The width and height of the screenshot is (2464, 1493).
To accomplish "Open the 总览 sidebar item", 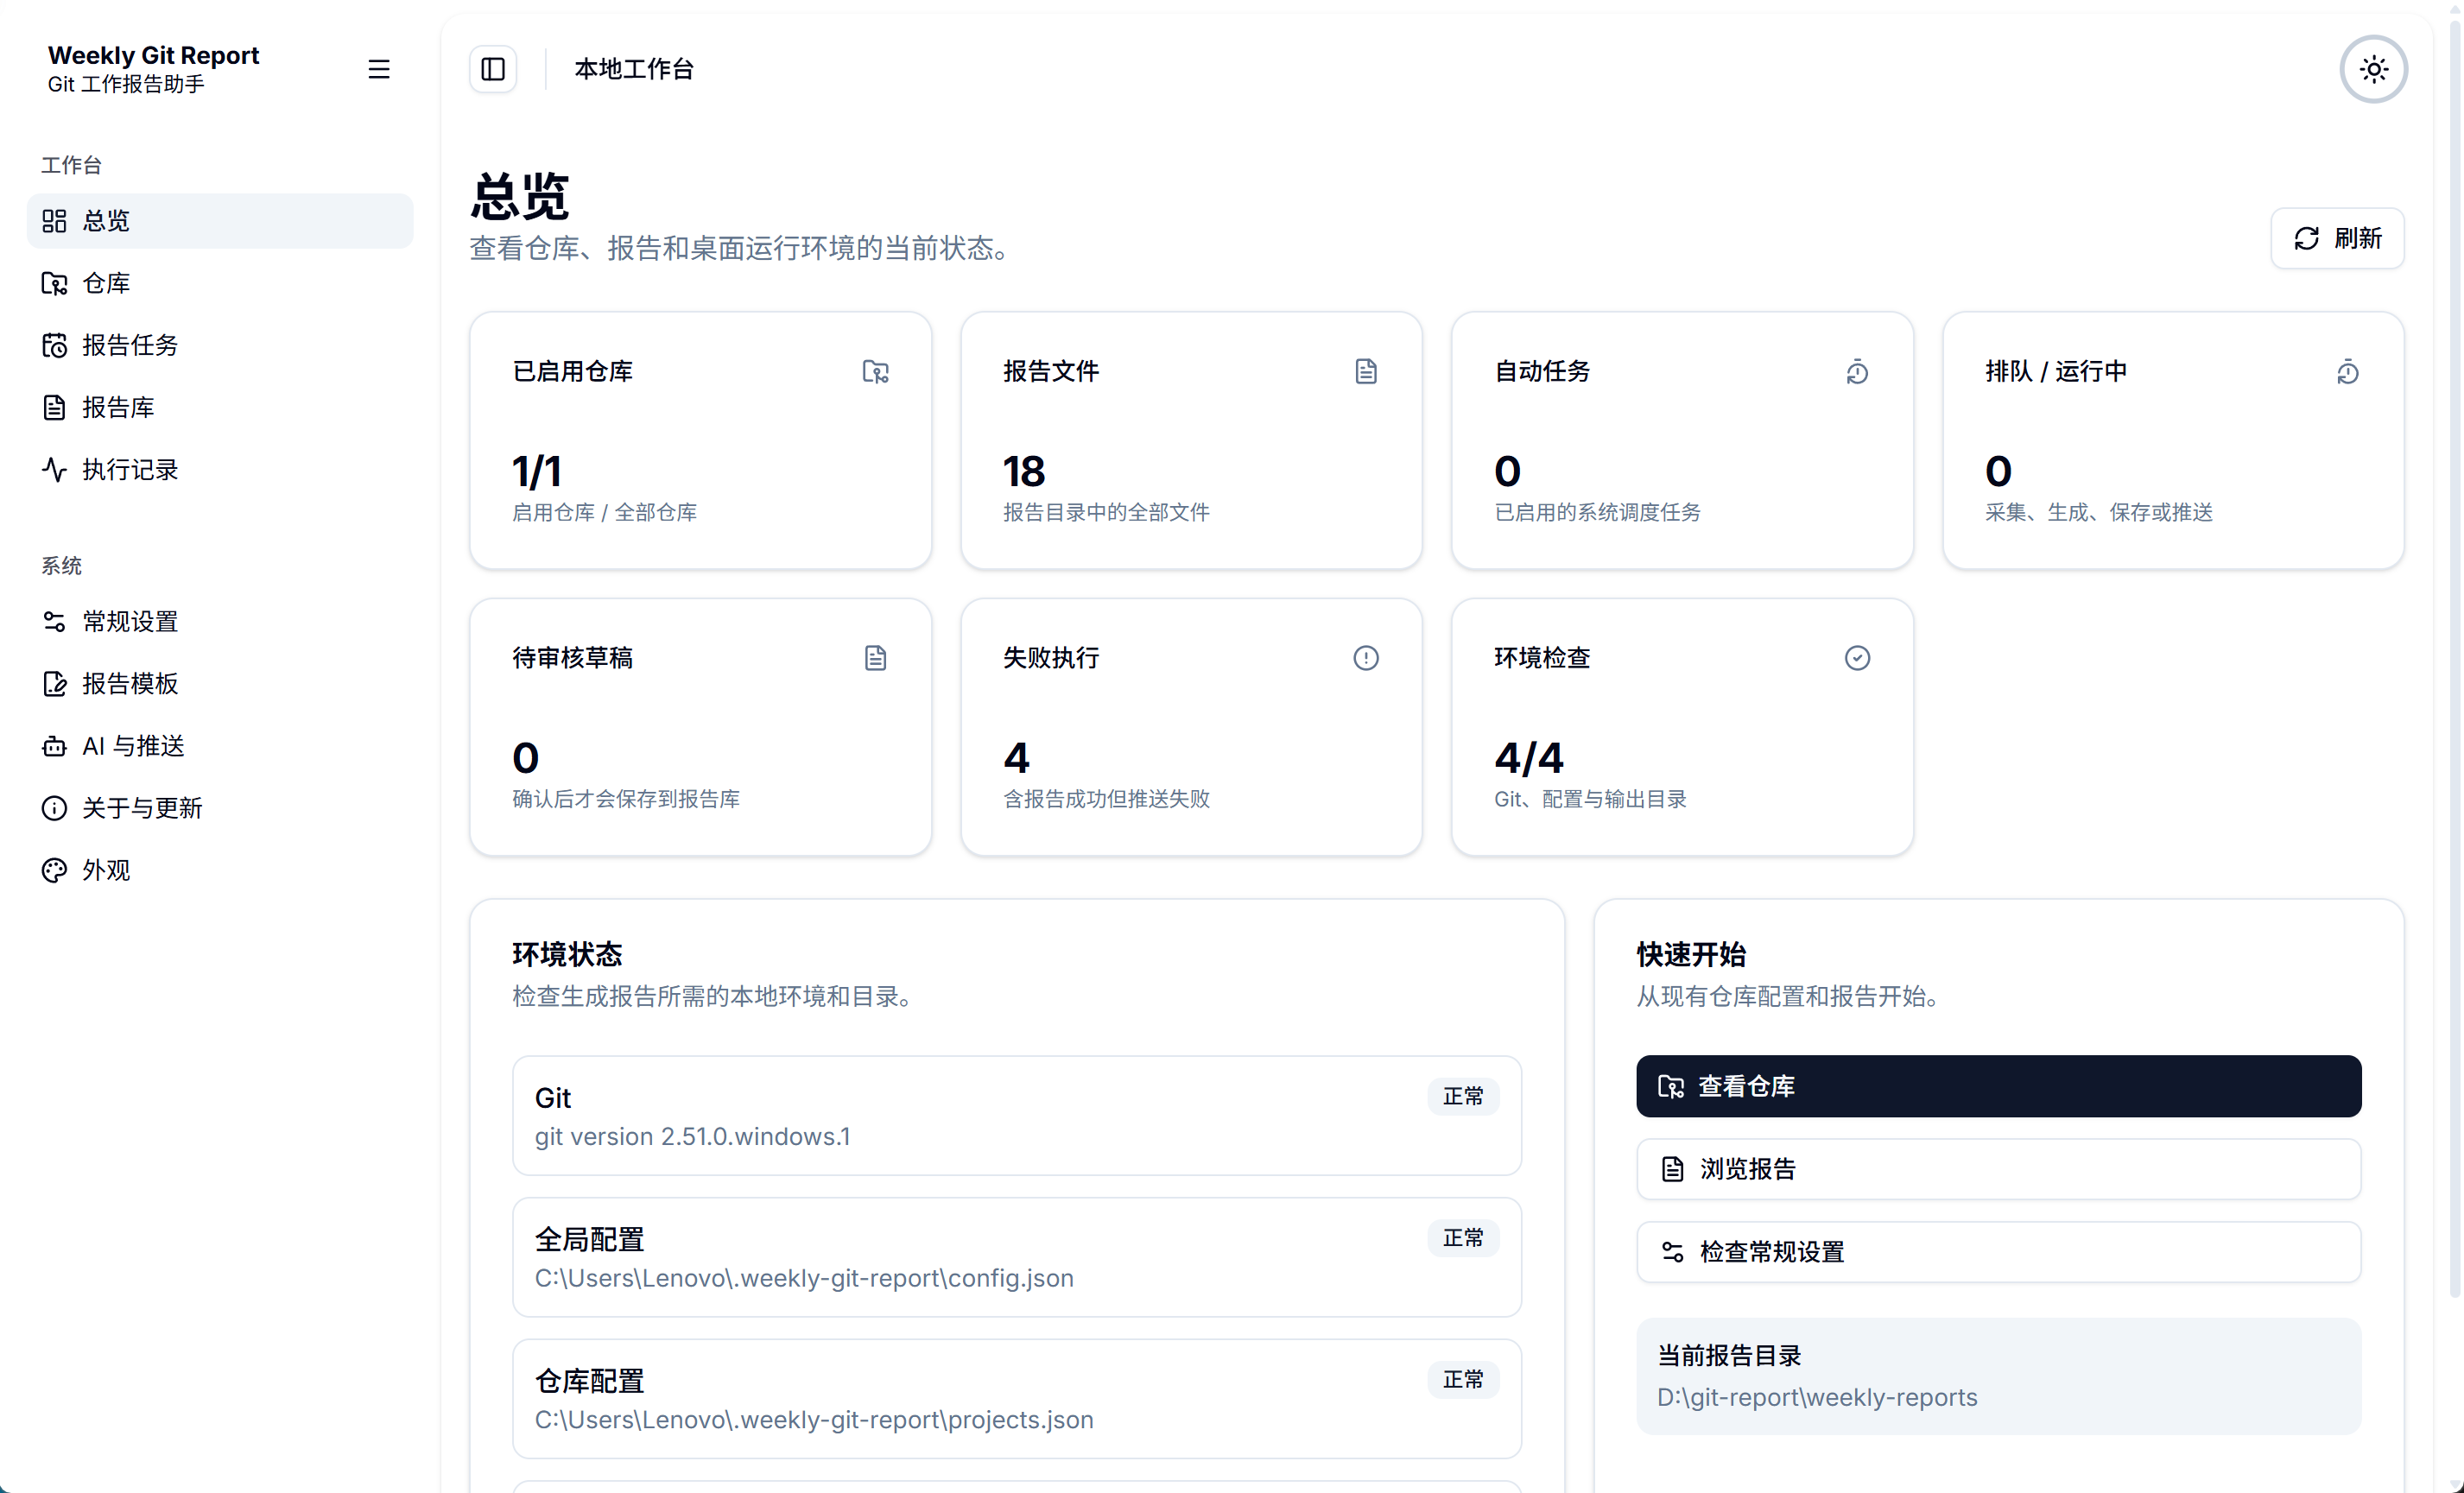I will [x=220, y=221].
